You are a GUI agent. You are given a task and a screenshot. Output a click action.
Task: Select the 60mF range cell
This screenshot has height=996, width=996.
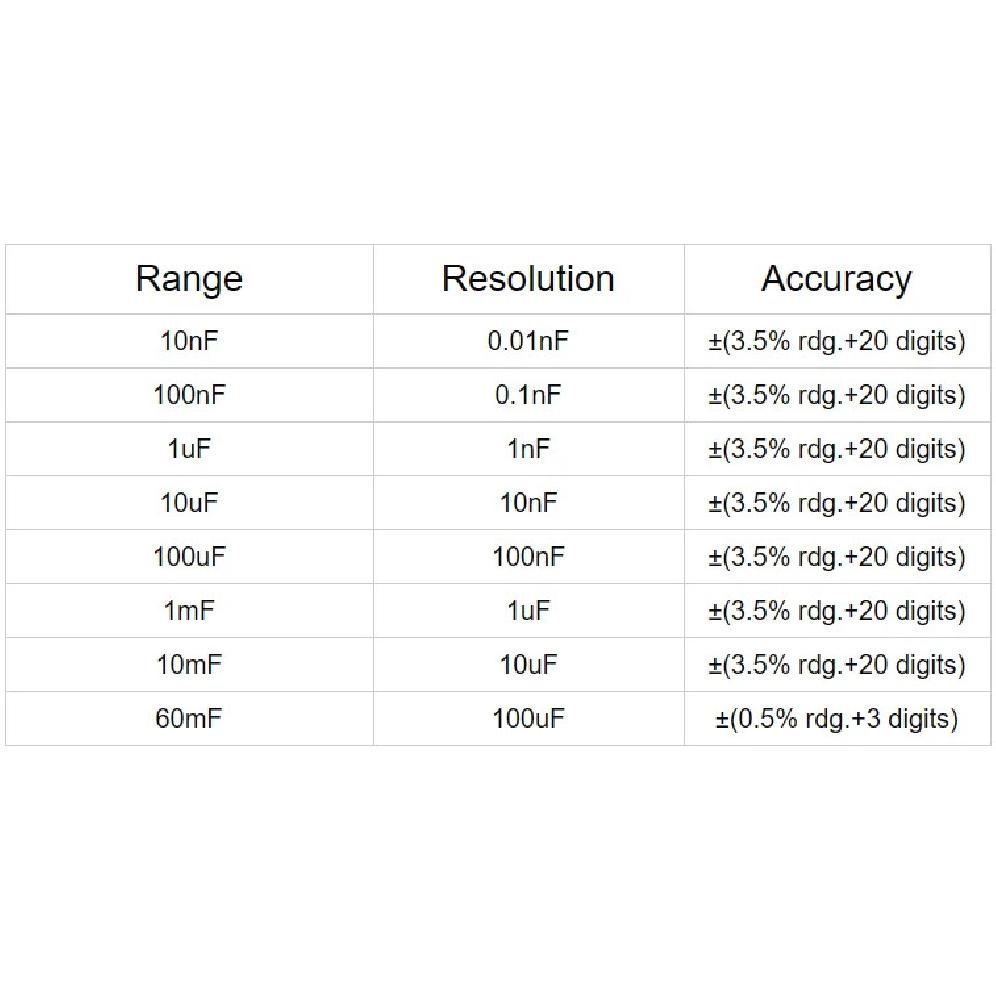pos(189,719)
